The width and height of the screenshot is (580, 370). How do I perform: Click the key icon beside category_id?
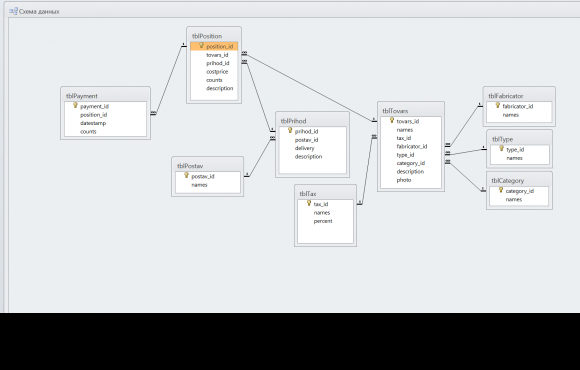click(501, 190)
